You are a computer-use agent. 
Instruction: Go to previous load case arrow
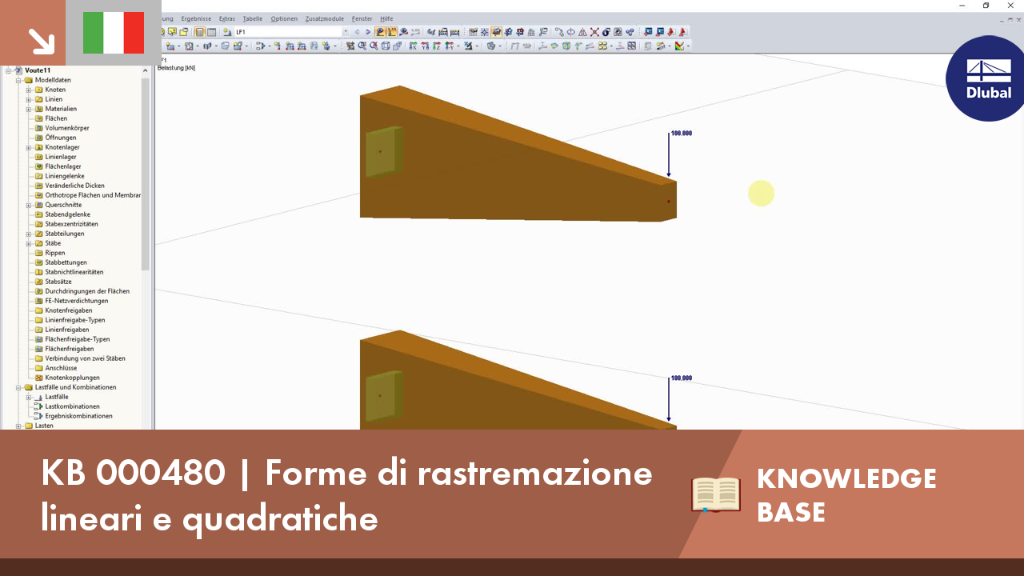[x=357, y=32]
